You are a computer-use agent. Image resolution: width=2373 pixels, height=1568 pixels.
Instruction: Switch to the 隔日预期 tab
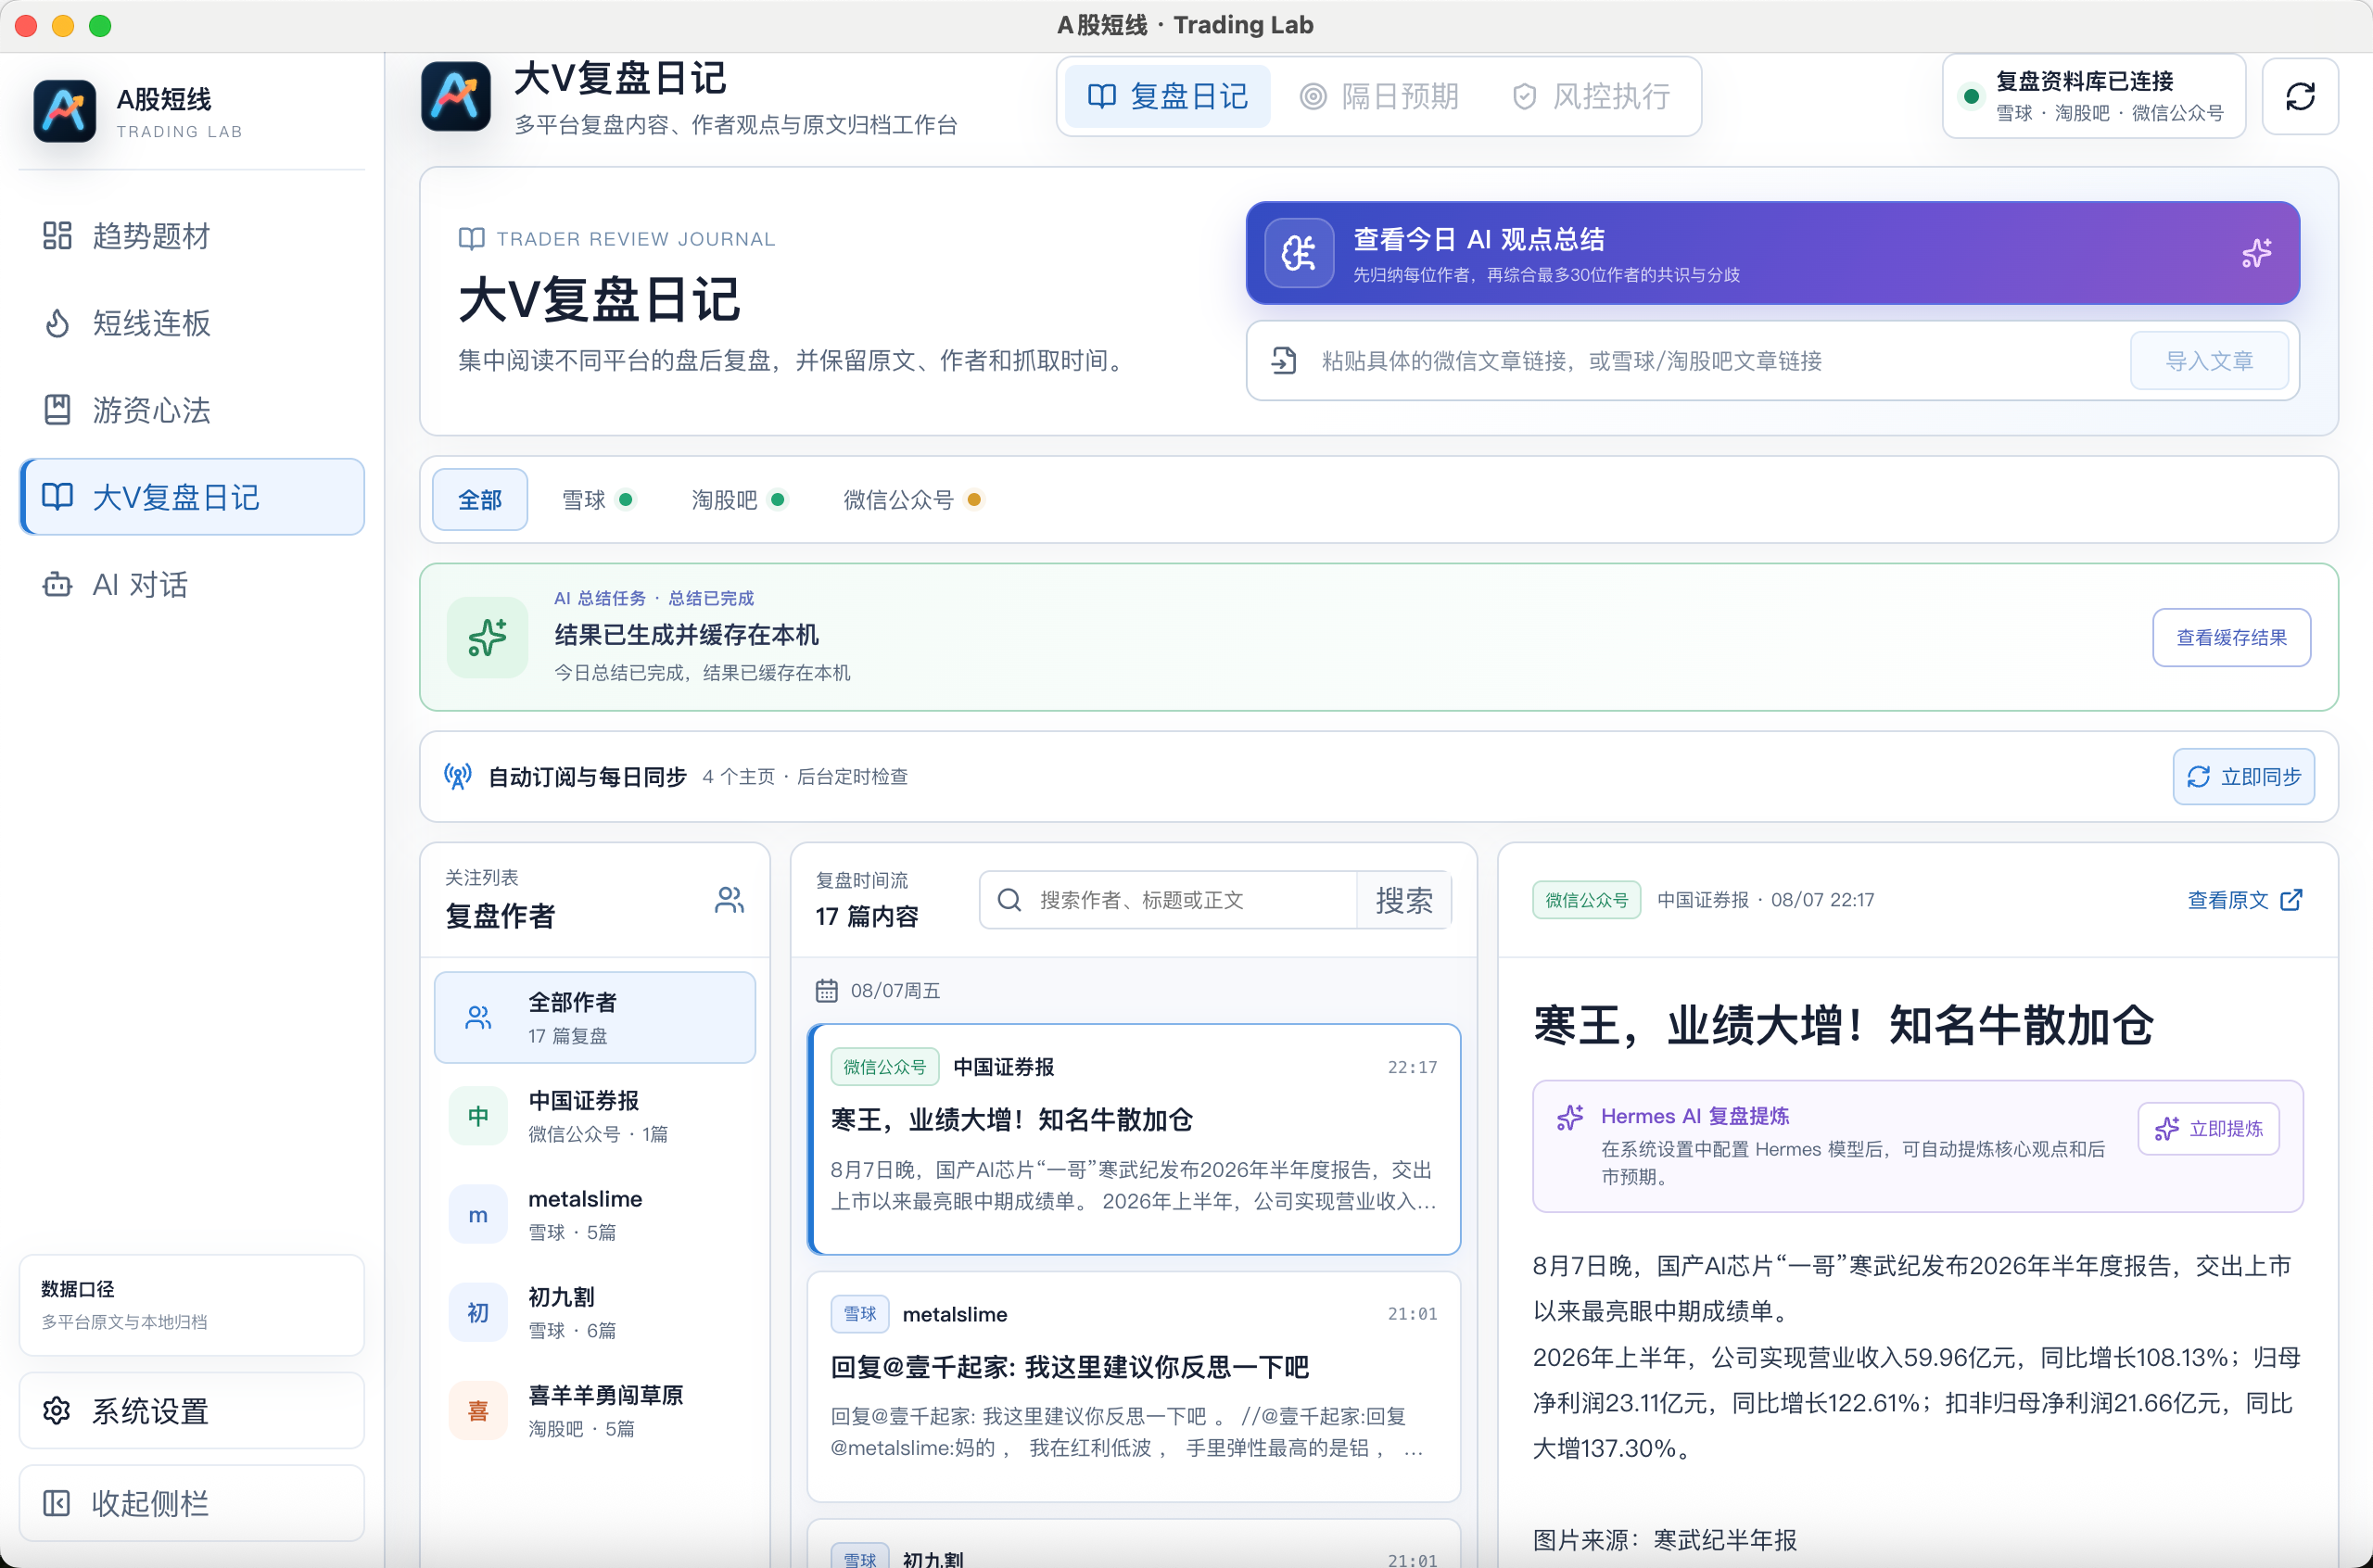tap(1379, 96)
